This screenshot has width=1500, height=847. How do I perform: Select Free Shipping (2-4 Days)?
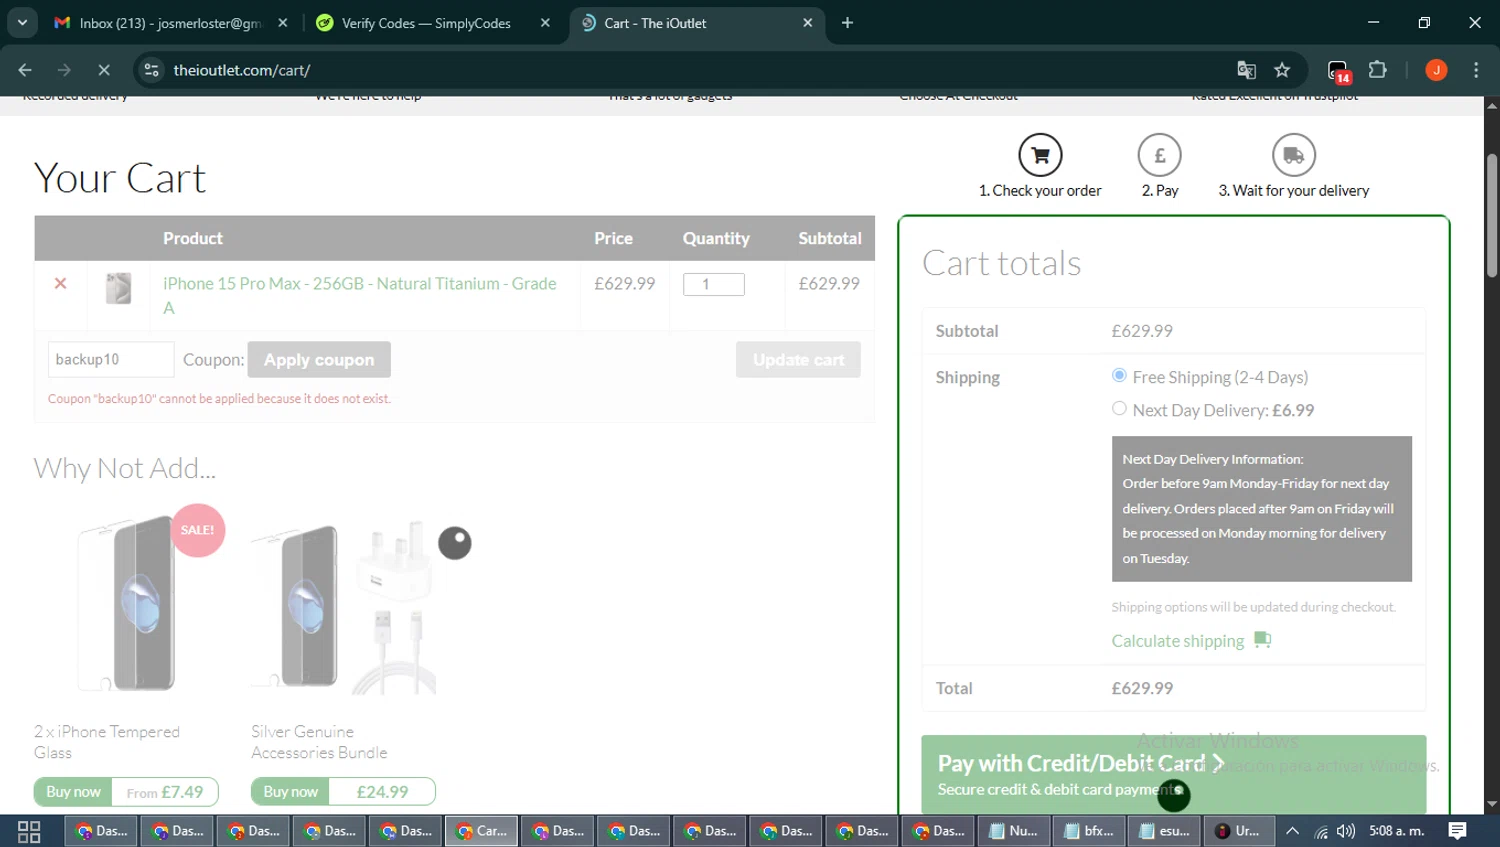[1119, 376]
